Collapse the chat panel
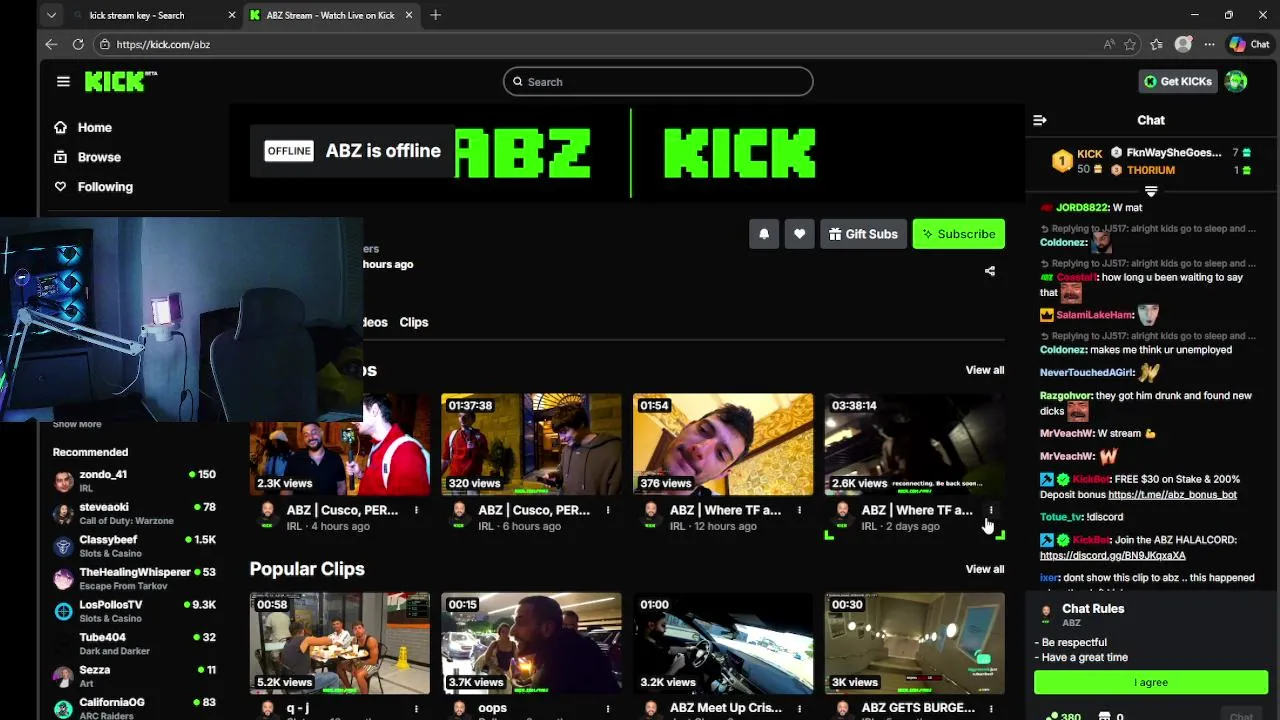Image resolution: width=1280 pixels, height=720 pixels. [x=1040, y=120]
